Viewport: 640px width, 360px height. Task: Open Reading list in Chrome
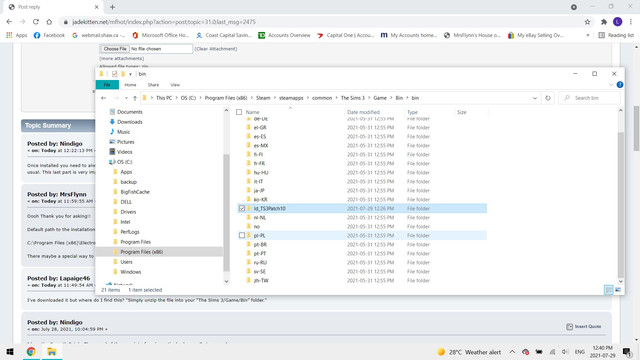point(616,35)
